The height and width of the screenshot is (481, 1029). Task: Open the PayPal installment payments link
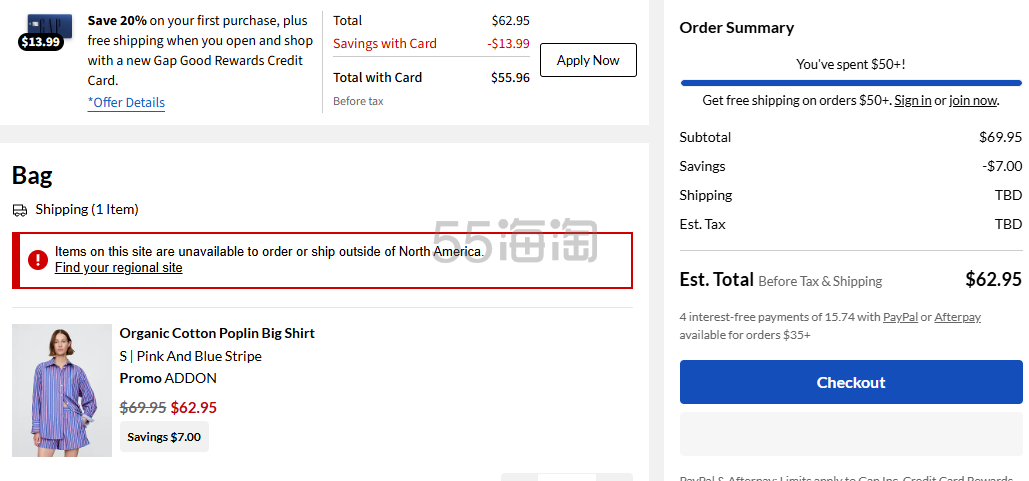point(900,317)
